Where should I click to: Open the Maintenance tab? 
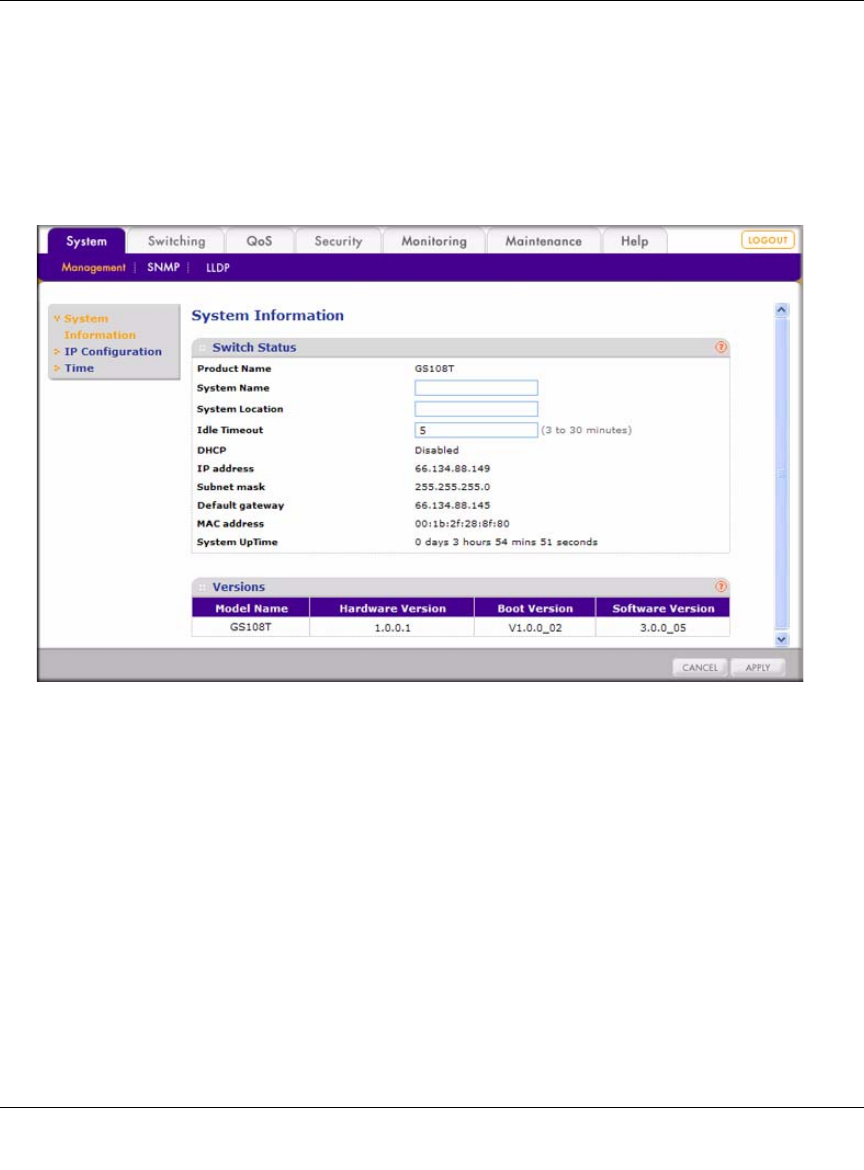pyautogui.click(x=543, y=241)
